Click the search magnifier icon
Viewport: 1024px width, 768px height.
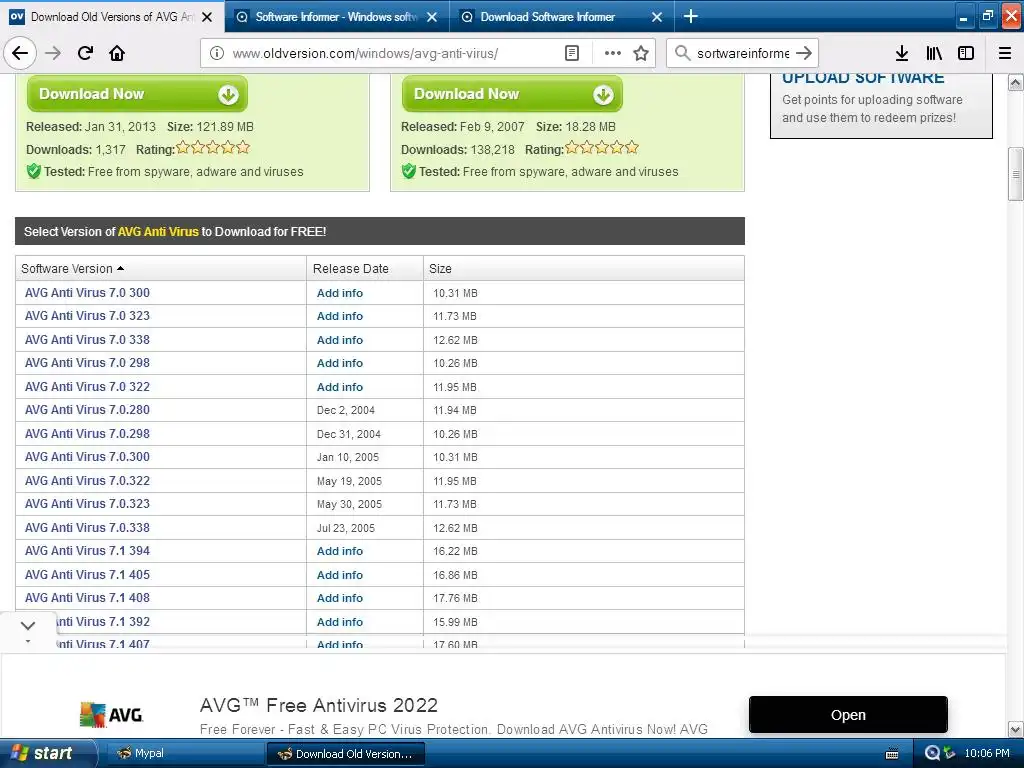(682, 53)
